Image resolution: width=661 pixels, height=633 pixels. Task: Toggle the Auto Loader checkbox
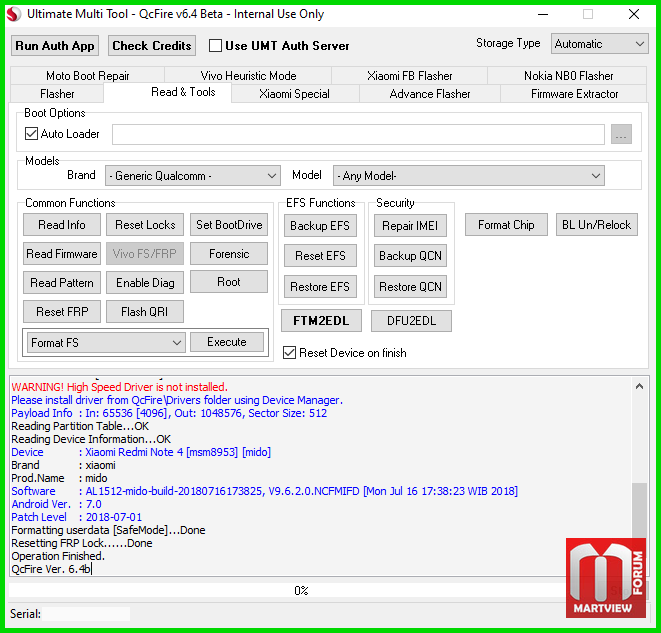pyautogui.click(x=31, y=134)
